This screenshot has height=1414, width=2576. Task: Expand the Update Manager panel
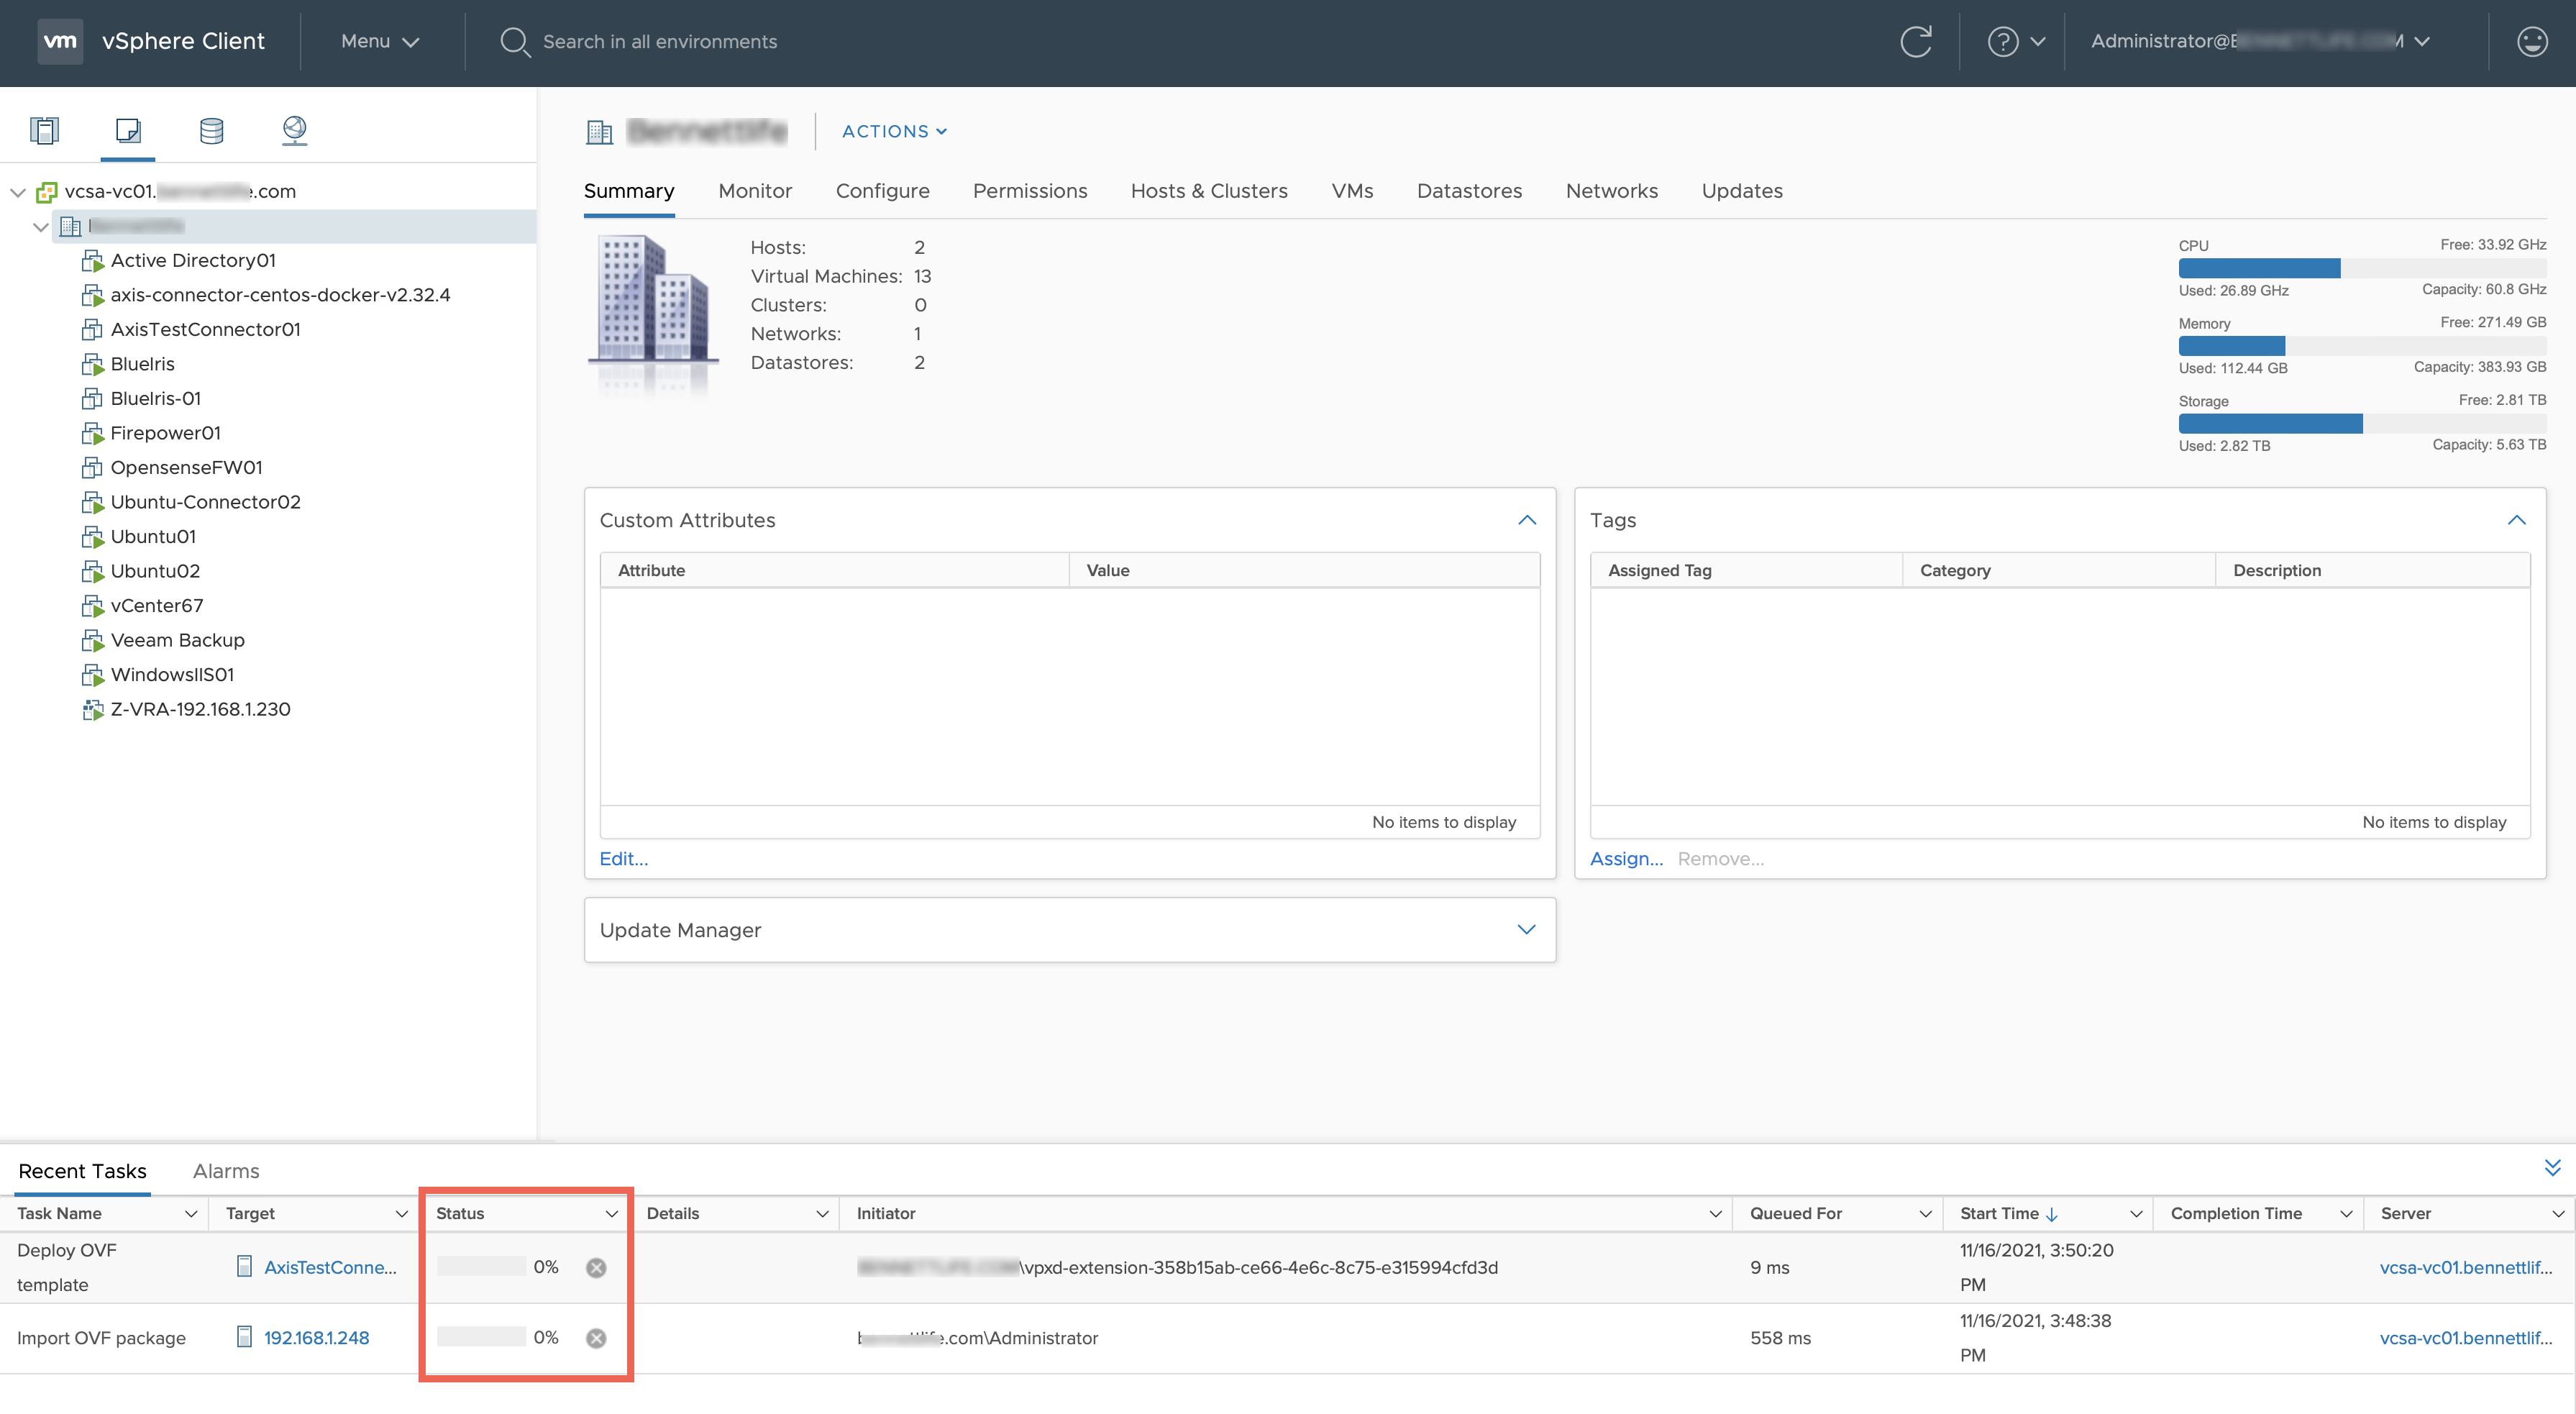coord(1526,930)
